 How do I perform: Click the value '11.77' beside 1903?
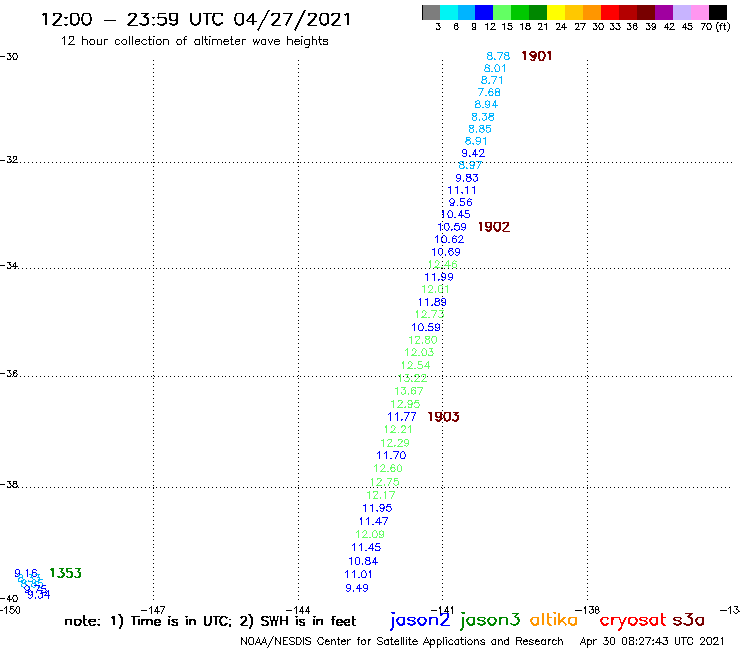coord(402,417)
